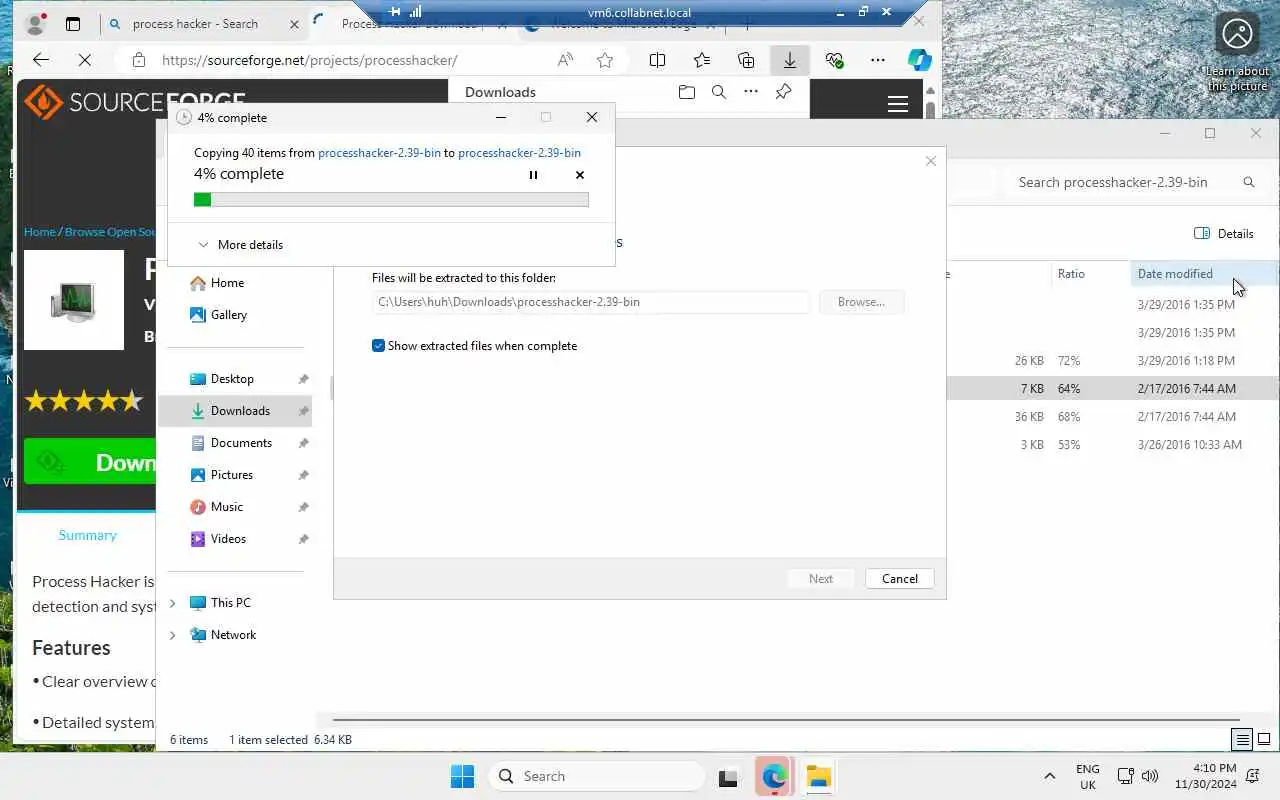Open network tray icon
Image resolution: width=1280 pixels, height=800 pixels.
coord(1125,776)
